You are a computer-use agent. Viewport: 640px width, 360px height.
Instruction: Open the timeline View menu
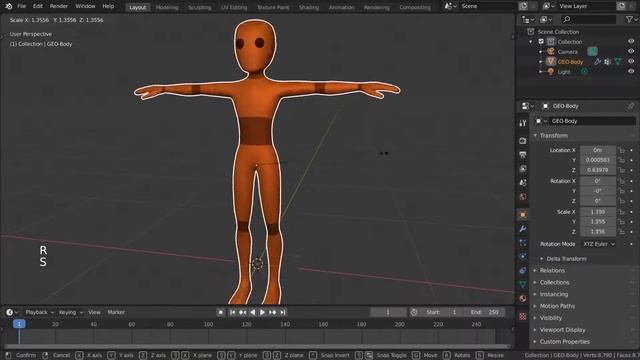[94, 312]
